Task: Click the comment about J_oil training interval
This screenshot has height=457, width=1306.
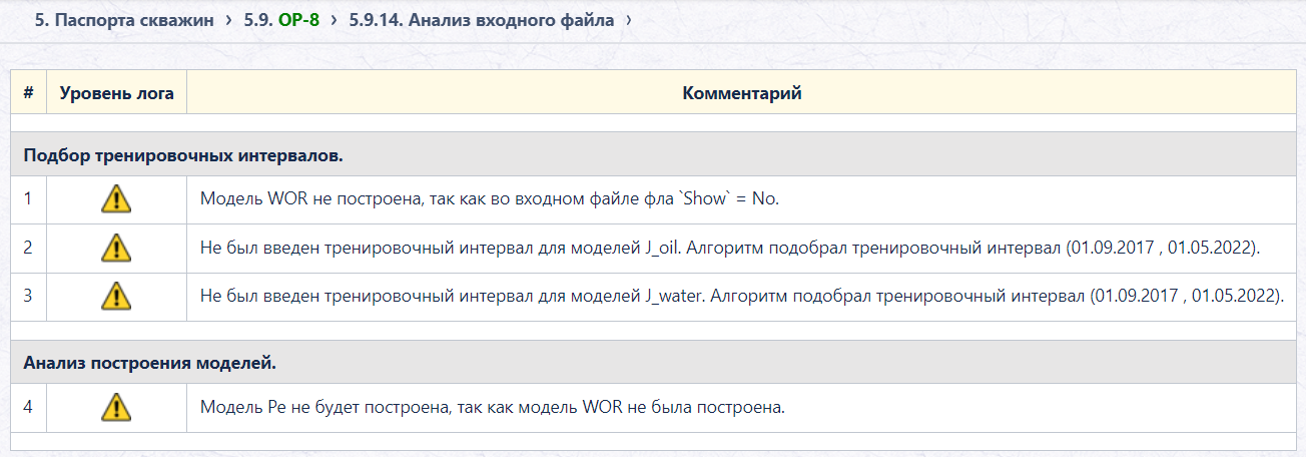Action: (x=729, y=247)
